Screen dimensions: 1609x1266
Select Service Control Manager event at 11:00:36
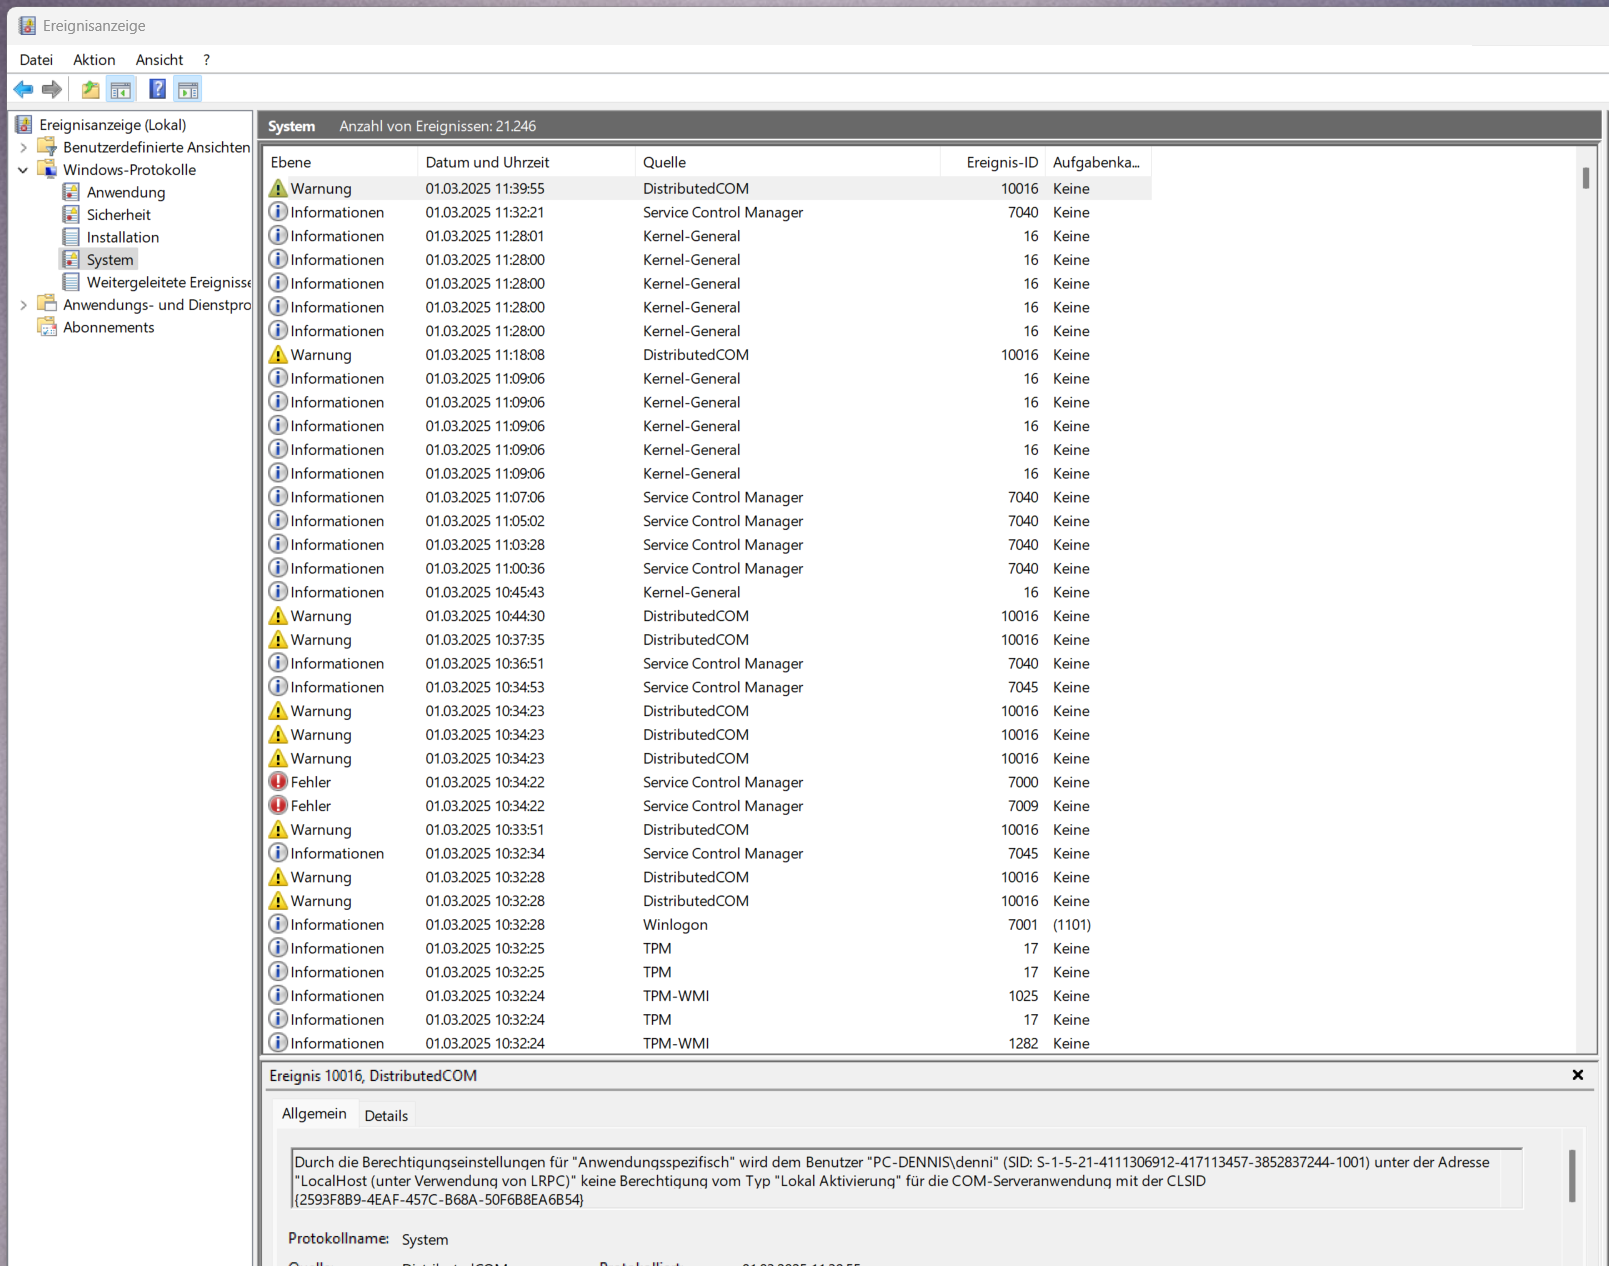[708, 568]
